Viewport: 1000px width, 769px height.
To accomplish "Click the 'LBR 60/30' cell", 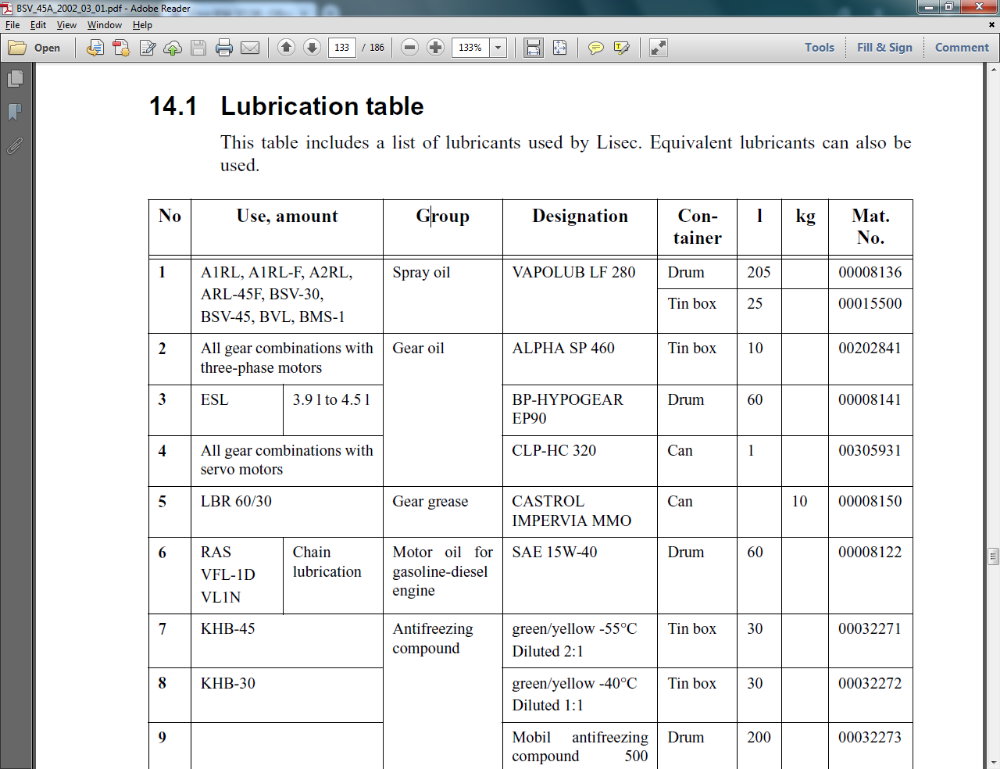I will coord(236,501).
